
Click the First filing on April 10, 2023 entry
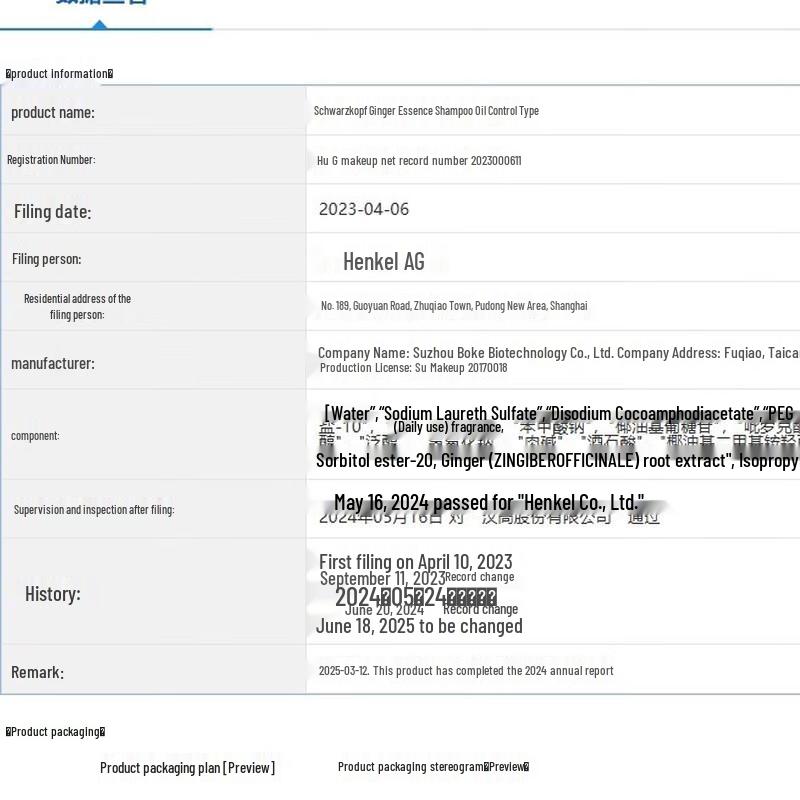pyautogui.click(x=415, y=561)
